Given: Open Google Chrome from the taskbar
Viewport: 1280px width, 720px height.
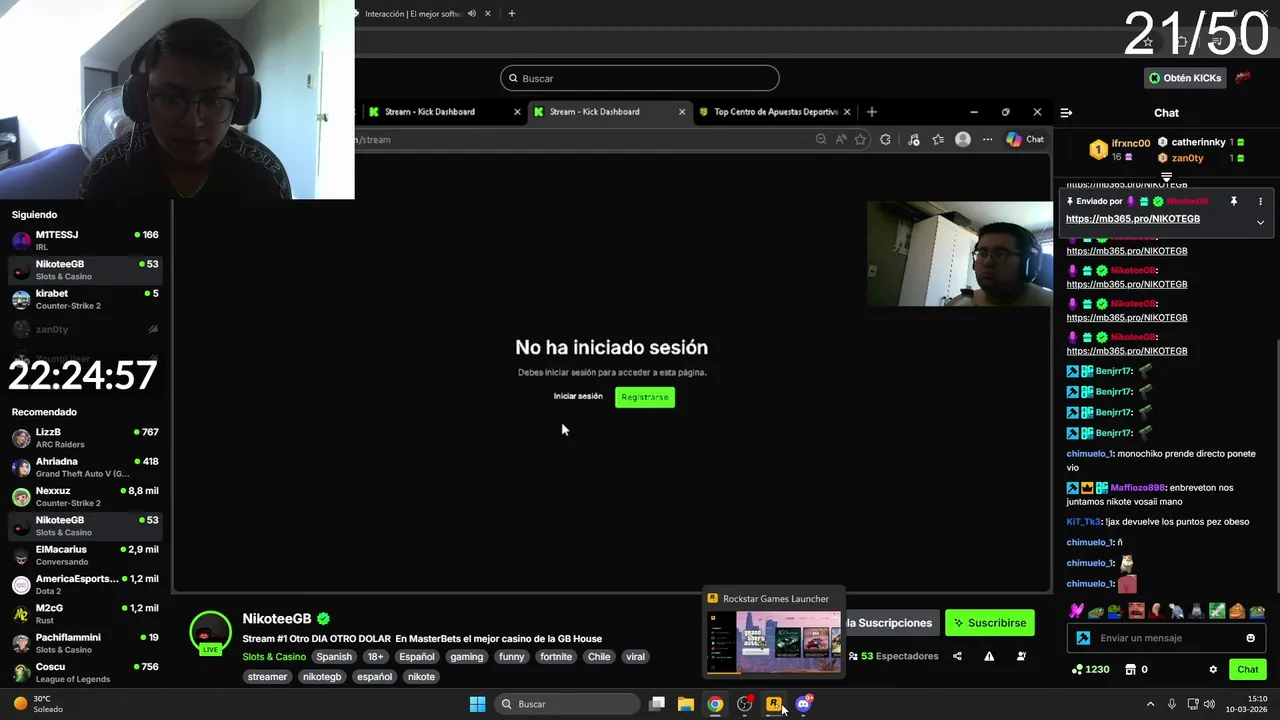Looking at the screenshot, I should [715, 704].
